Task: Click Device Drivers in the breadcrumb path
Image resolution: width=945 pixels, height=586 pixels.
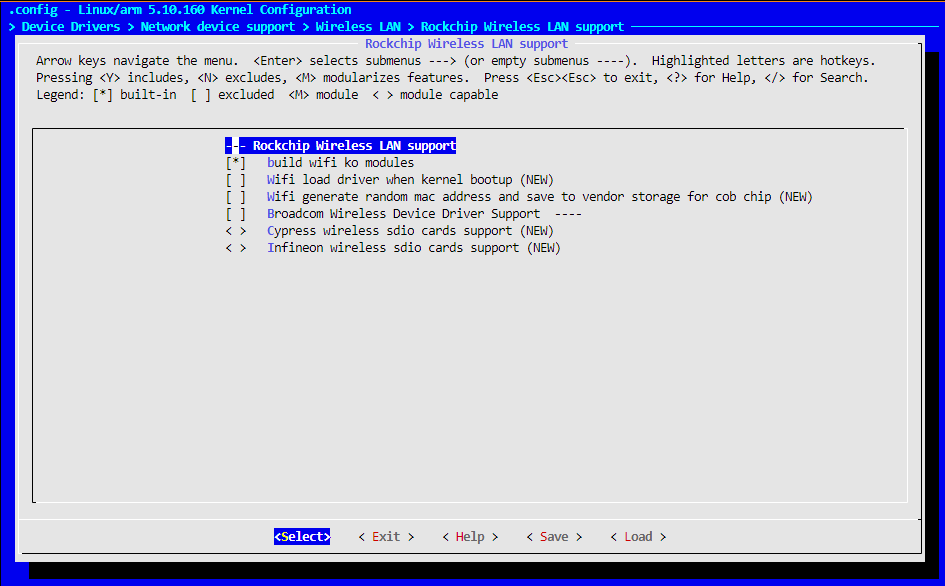Action: [x=71, y=27]
